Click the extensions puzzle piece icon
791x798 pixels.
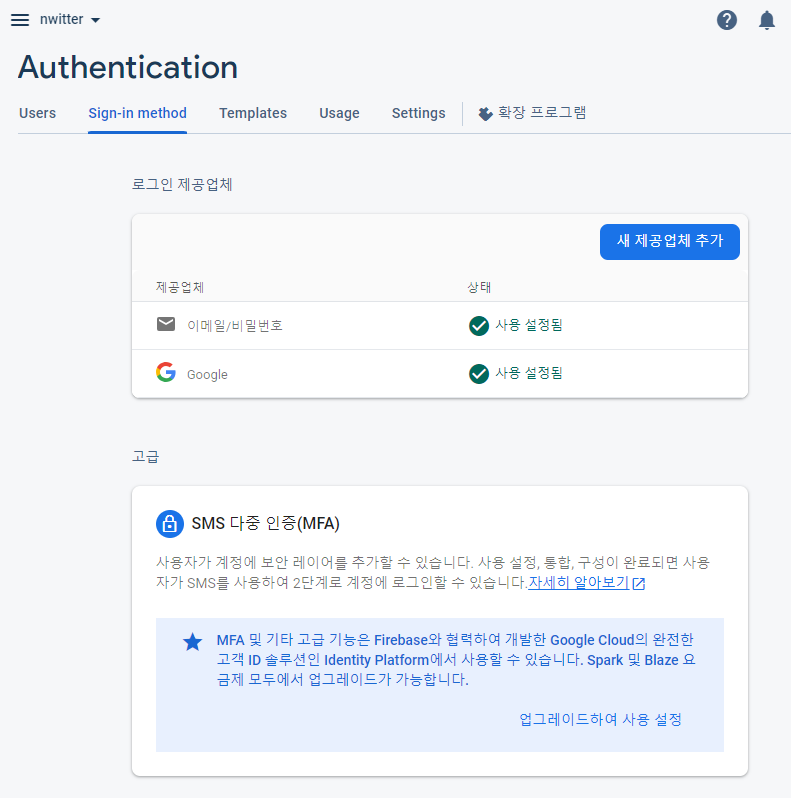tap(486, 113)
